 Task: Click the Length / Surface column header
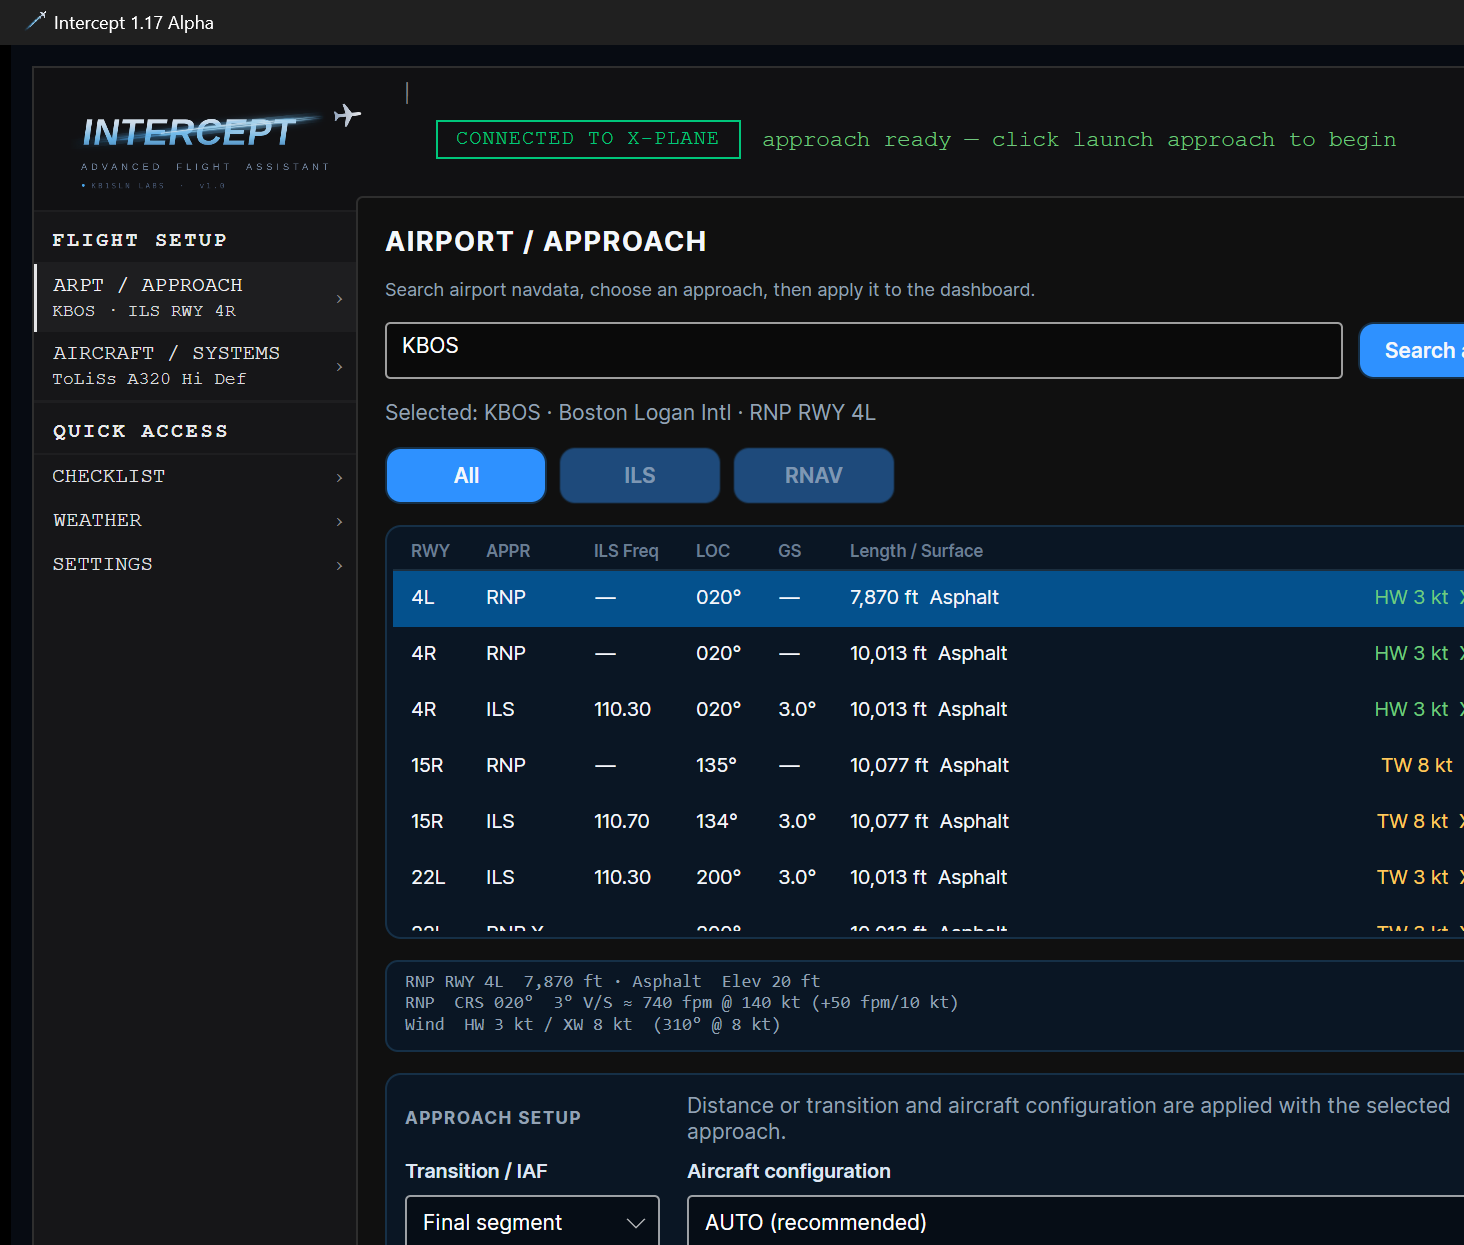coord(916,551)
